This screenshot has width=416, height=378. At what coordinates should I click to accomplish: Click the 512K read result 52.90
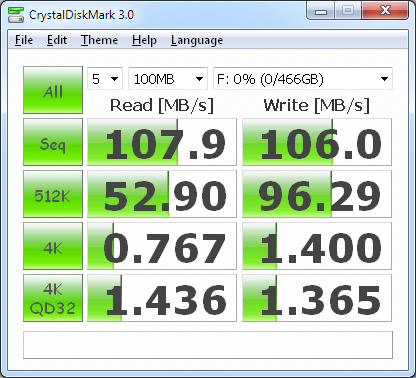162,194
